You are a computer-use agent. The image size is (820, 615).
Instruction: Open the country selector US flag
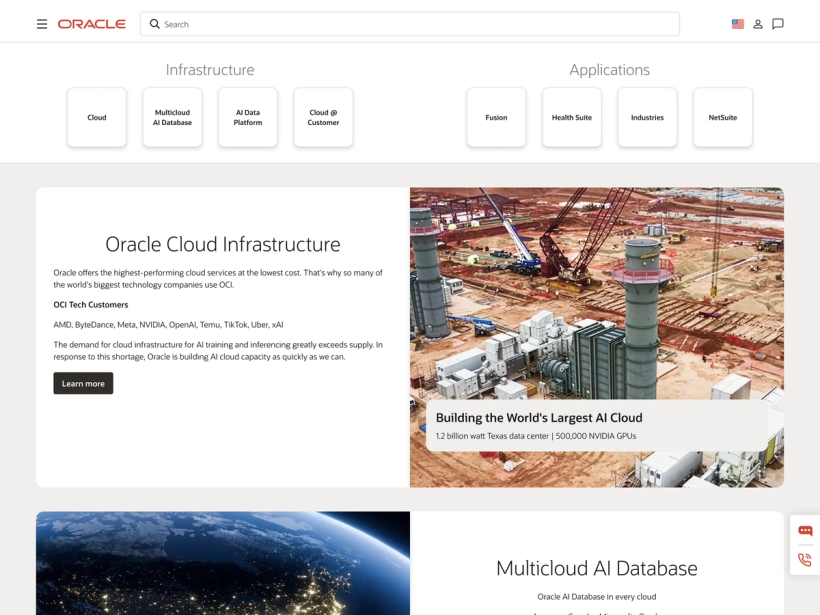[x=737, y=24]
